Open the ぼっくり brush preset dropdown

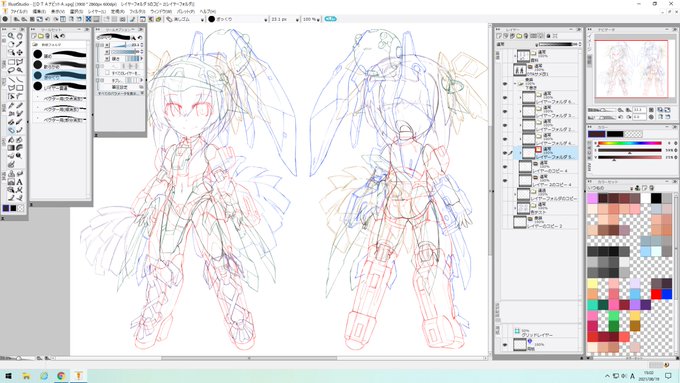pos(266,20)
